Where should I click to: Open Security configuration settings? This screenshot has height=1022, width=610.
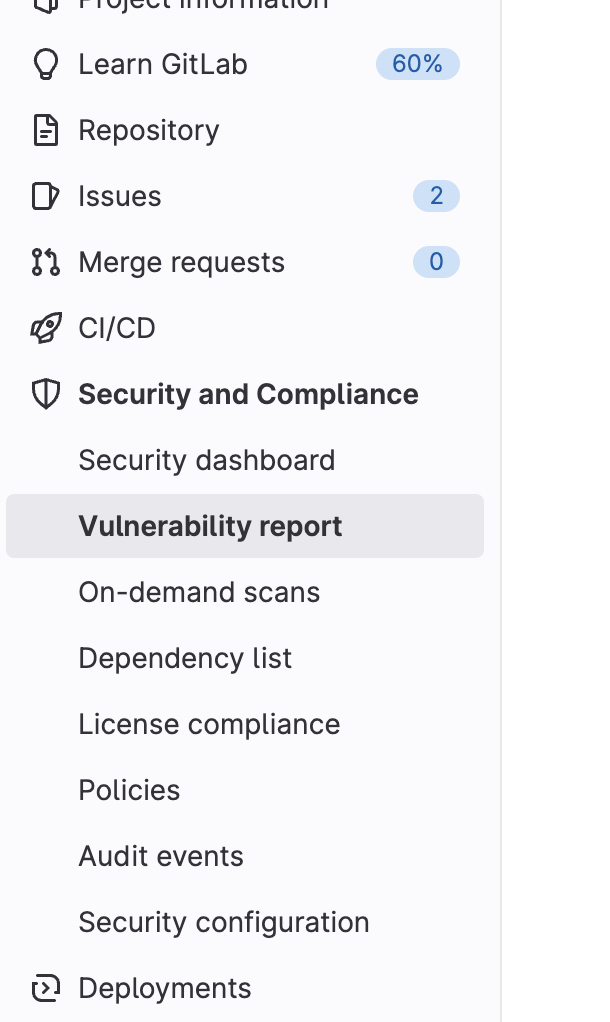pyautogui.click(x=224, y=922)
